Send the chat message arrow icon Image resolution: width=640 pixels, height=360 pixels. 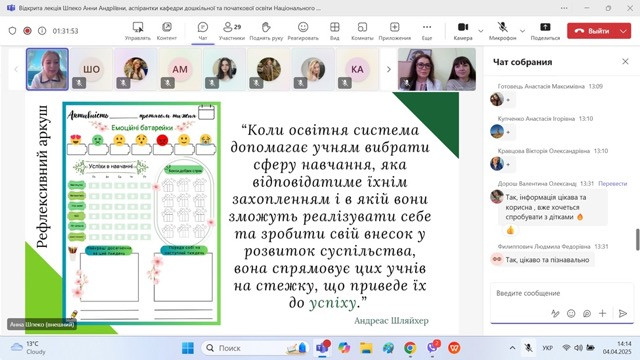[622, 313]
